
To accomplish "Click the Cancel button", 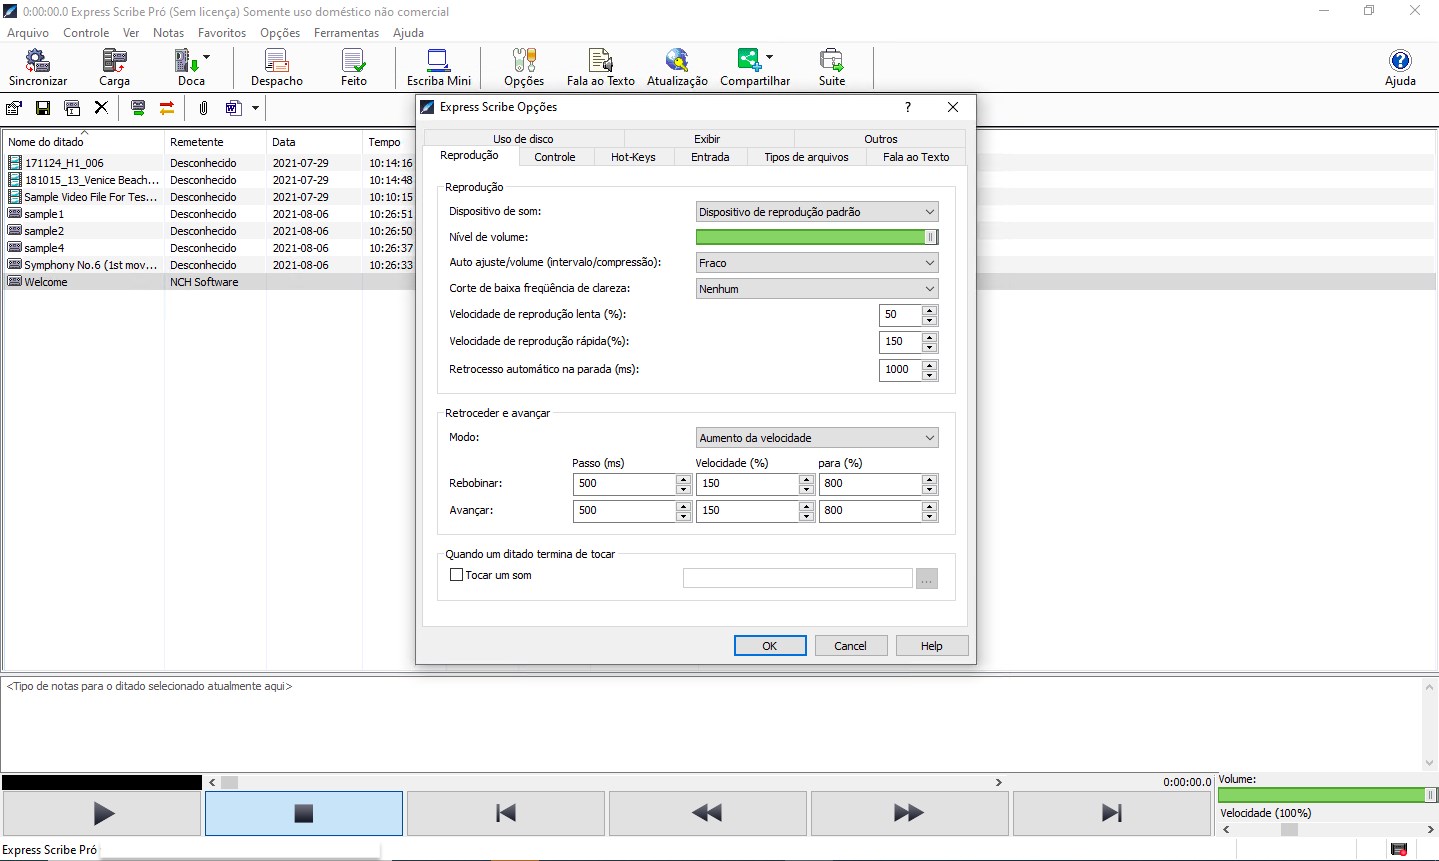I will pos(851,646).
